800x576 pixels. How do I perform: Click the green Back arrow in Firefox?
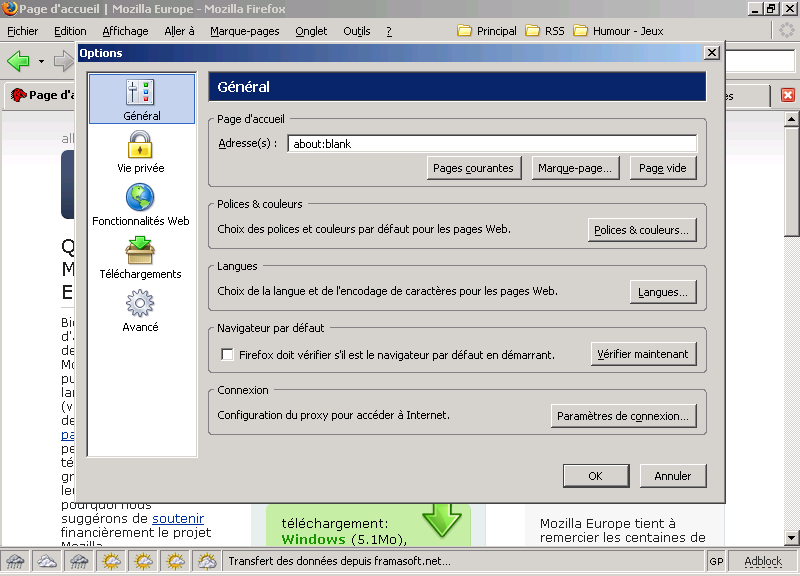[19, 61]
